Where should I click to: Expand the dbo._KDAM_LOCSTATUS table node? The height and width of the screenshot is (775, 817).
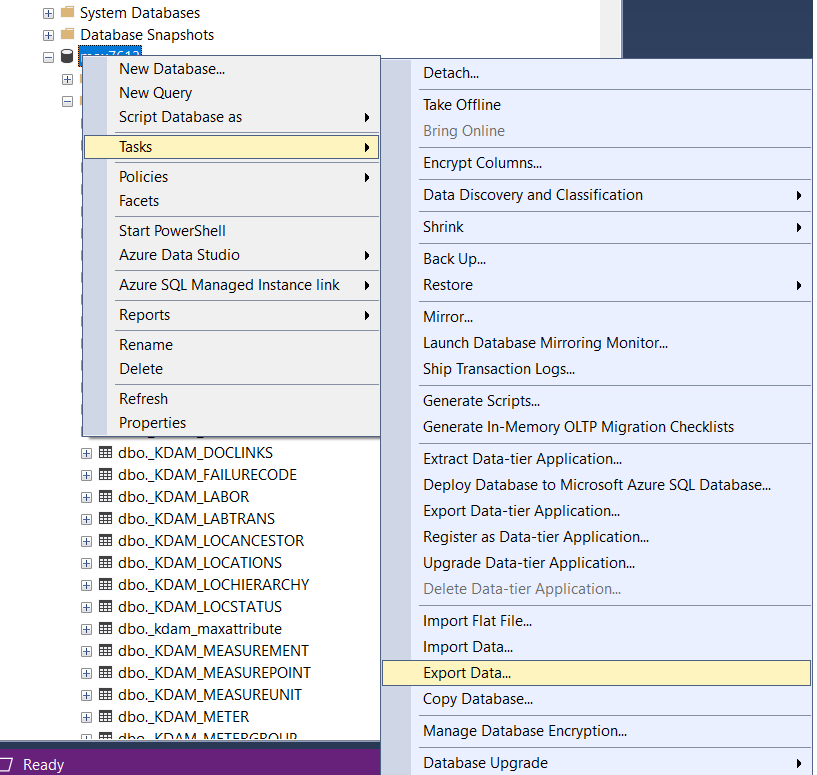(x=86, y=607)
